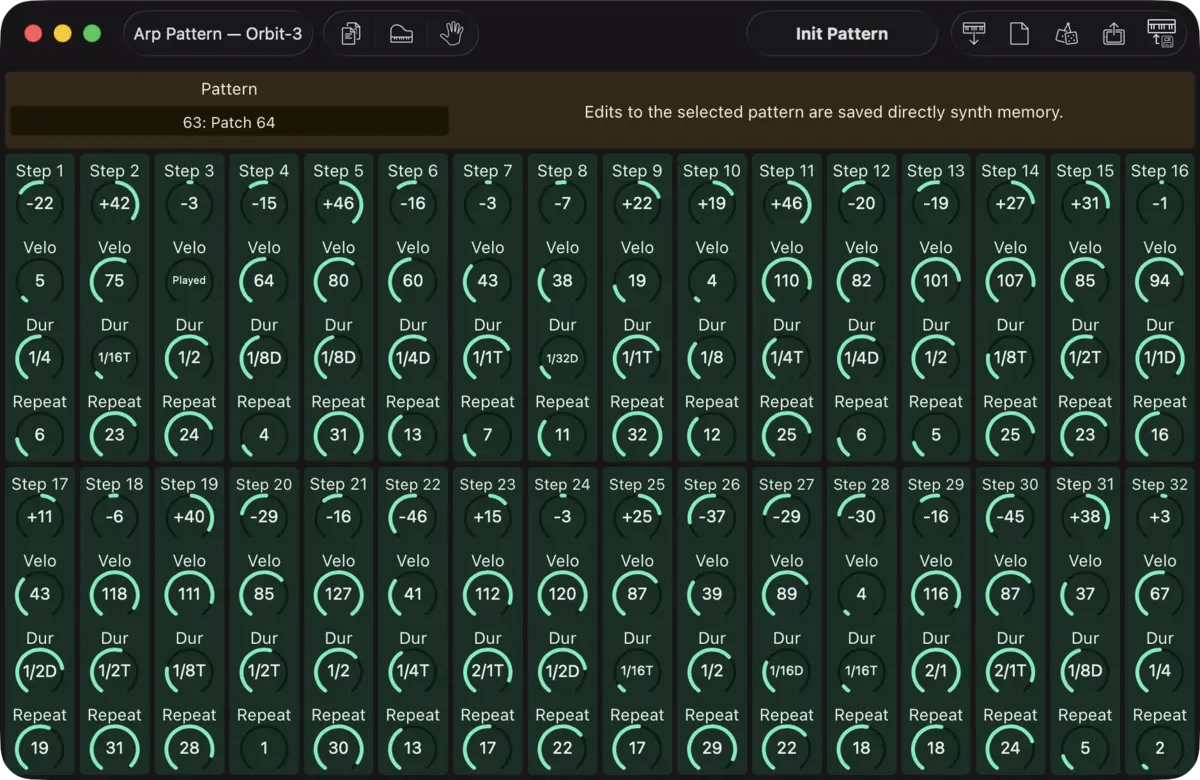This screenshot has width=1200, height=780.
Task: Click the Step 28 transpose knob showing -30
Action: click(861, 516)
